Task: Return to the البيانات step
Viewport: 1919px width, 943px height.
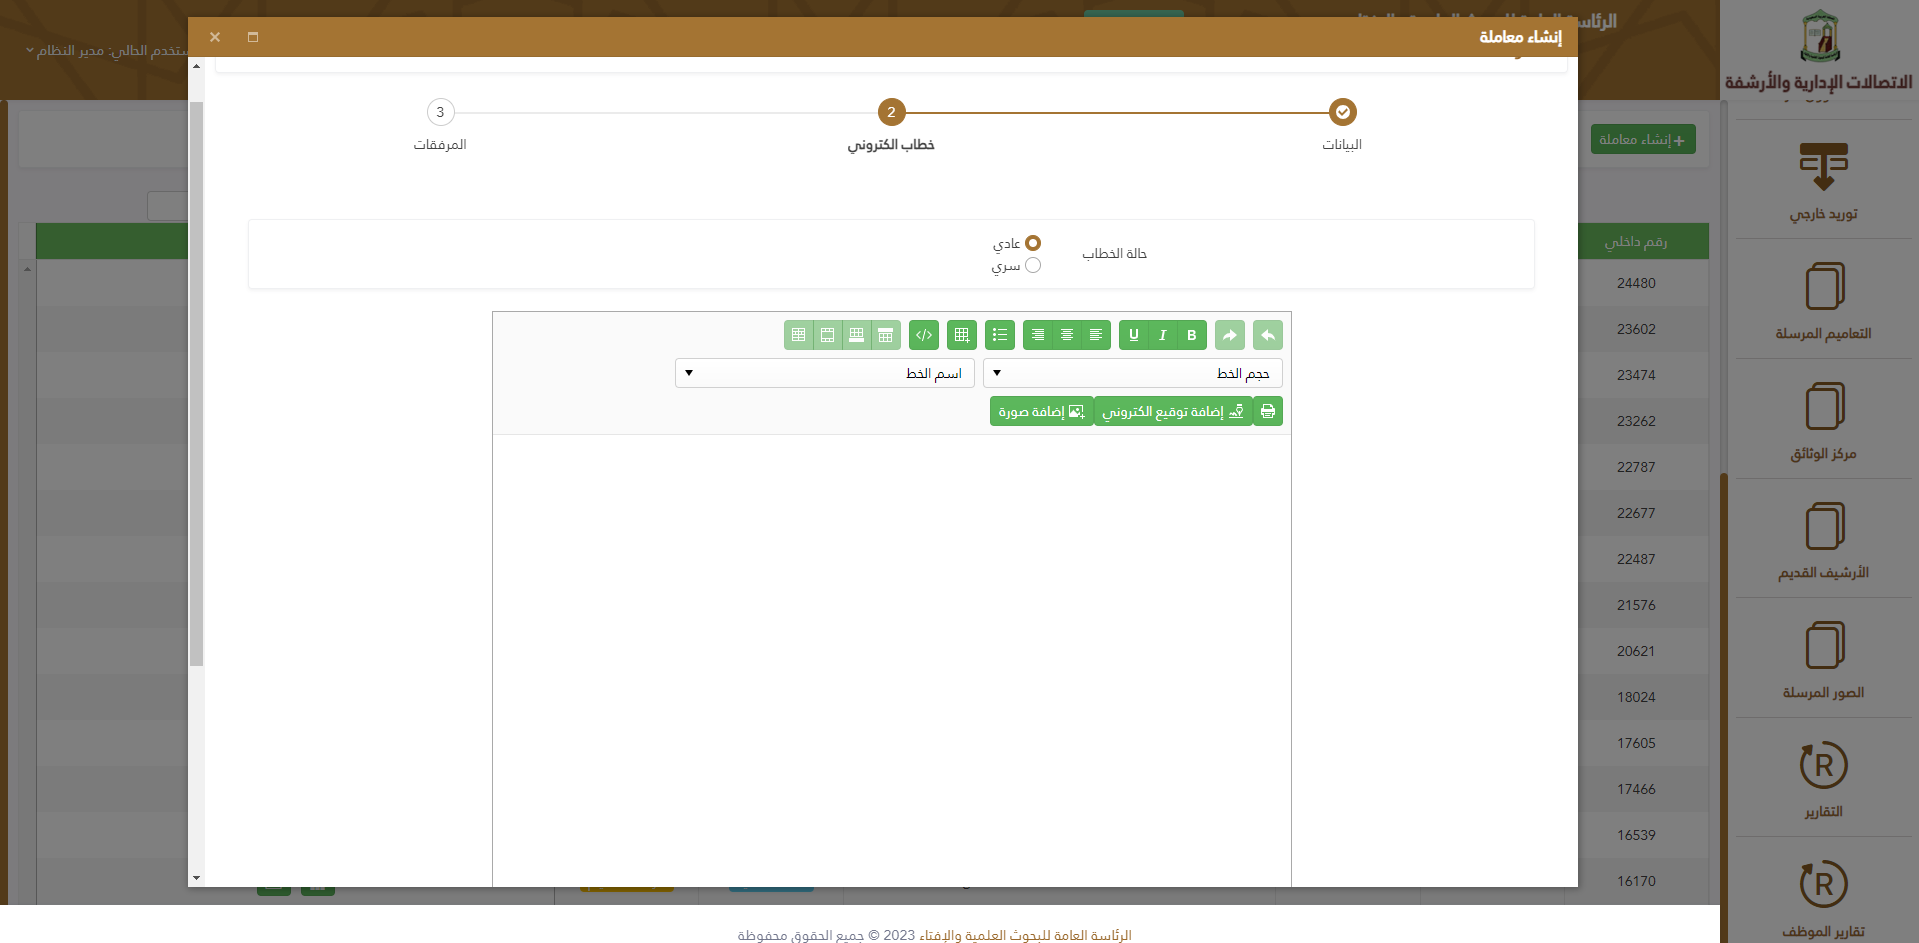Action: pos(1342,112)
